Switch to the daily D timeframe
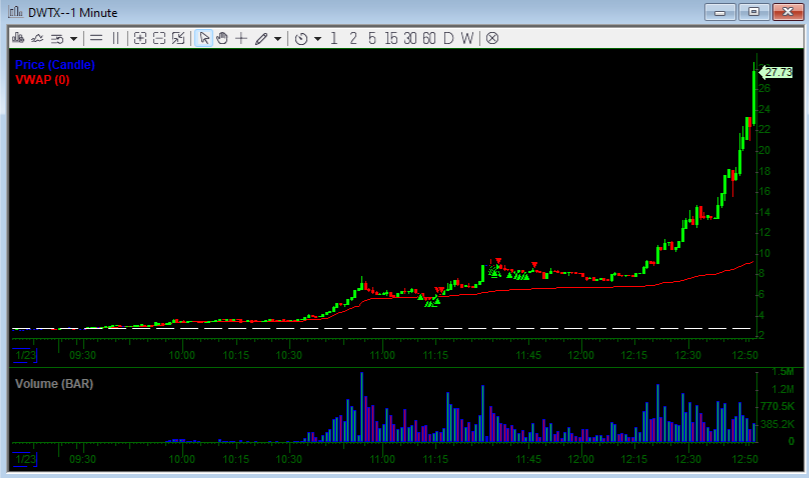 click(x=448, y=38)
